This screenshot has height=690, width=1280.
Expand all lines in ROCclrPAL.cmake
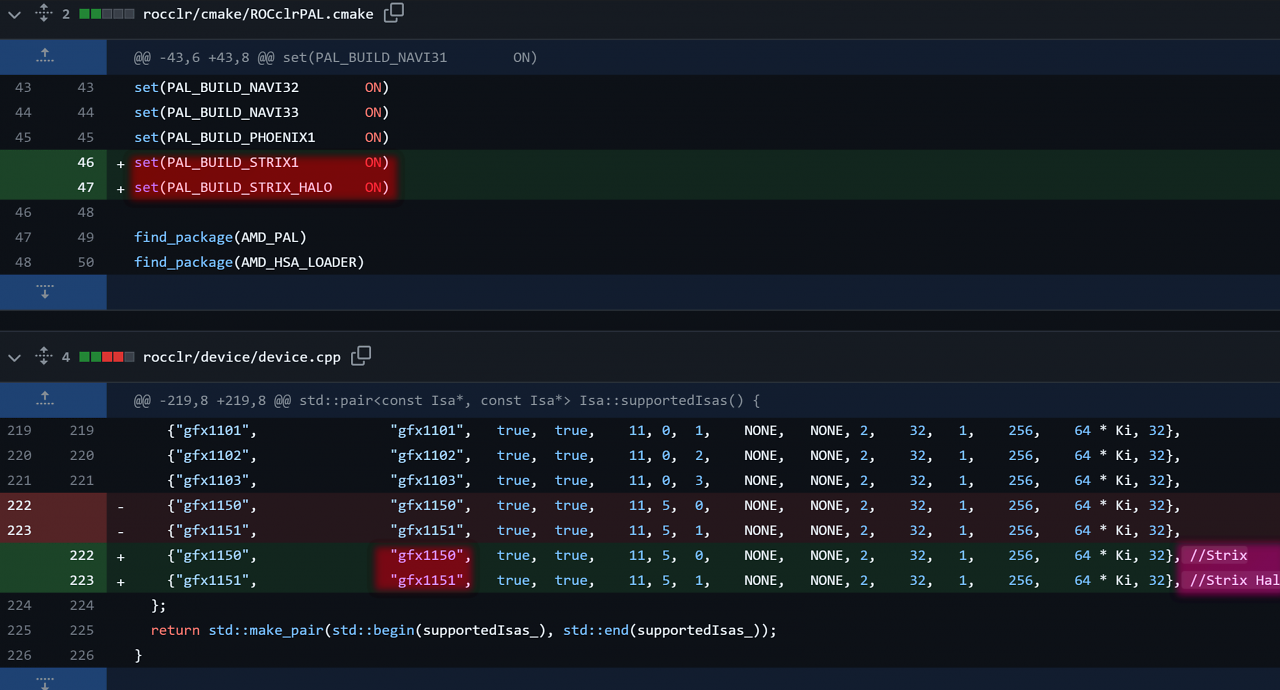[43, 14]
